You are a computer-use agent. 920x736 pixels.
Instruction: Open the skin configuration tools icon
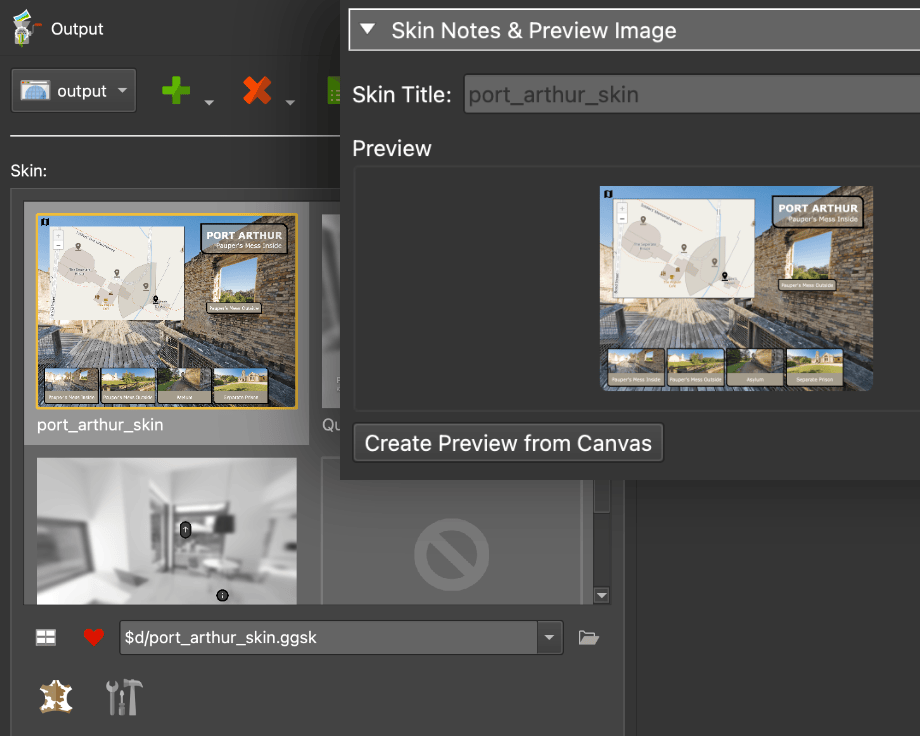click(122, 696)
